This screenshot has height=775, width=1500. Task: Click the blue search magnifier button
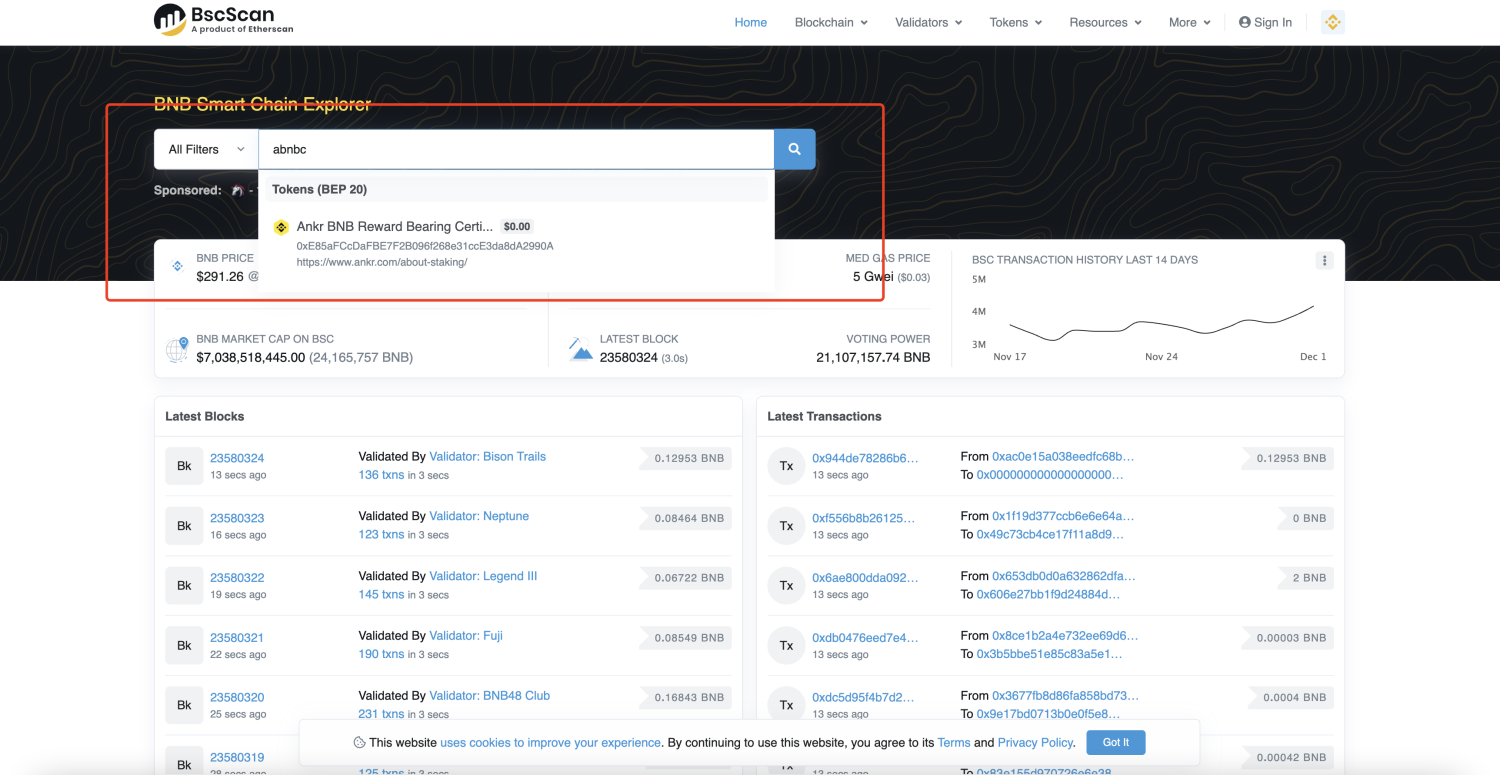tap(794, 149)
